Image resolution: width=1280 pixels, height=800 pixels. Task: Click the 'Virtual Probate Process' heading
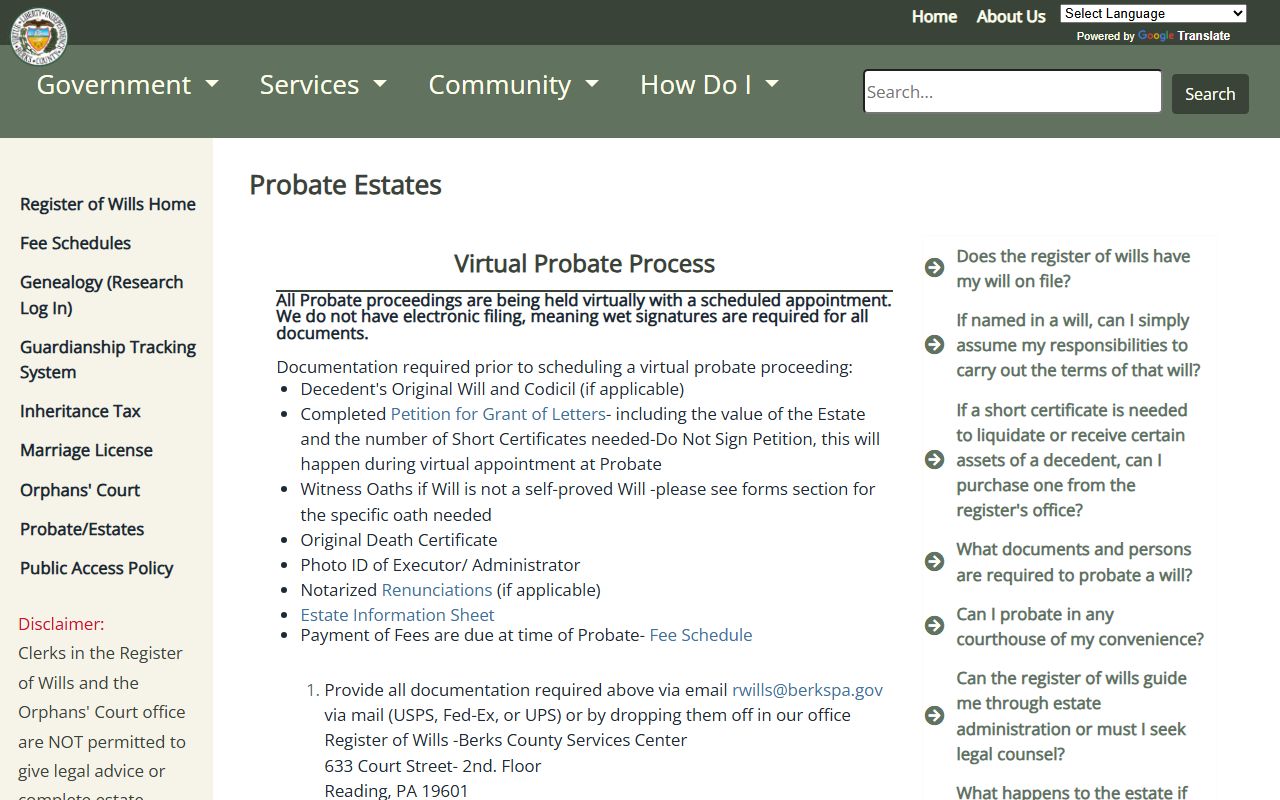(584, 264)
